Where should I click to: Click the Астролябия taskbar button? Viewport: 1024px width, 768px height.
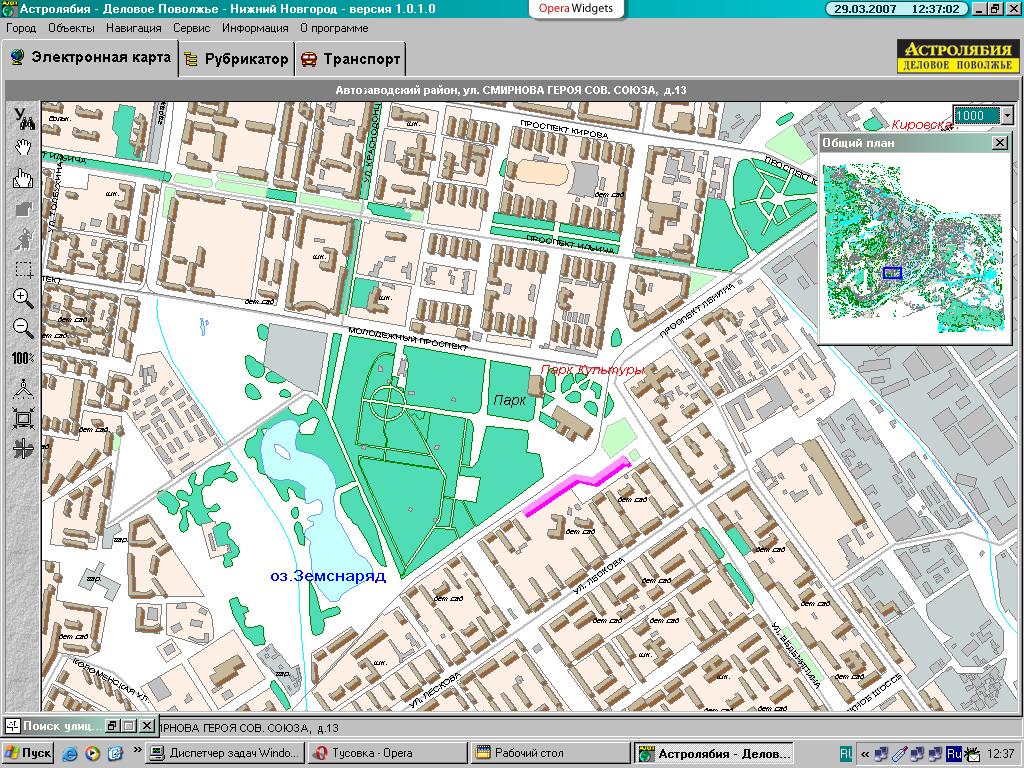click(x=714, y=753)
